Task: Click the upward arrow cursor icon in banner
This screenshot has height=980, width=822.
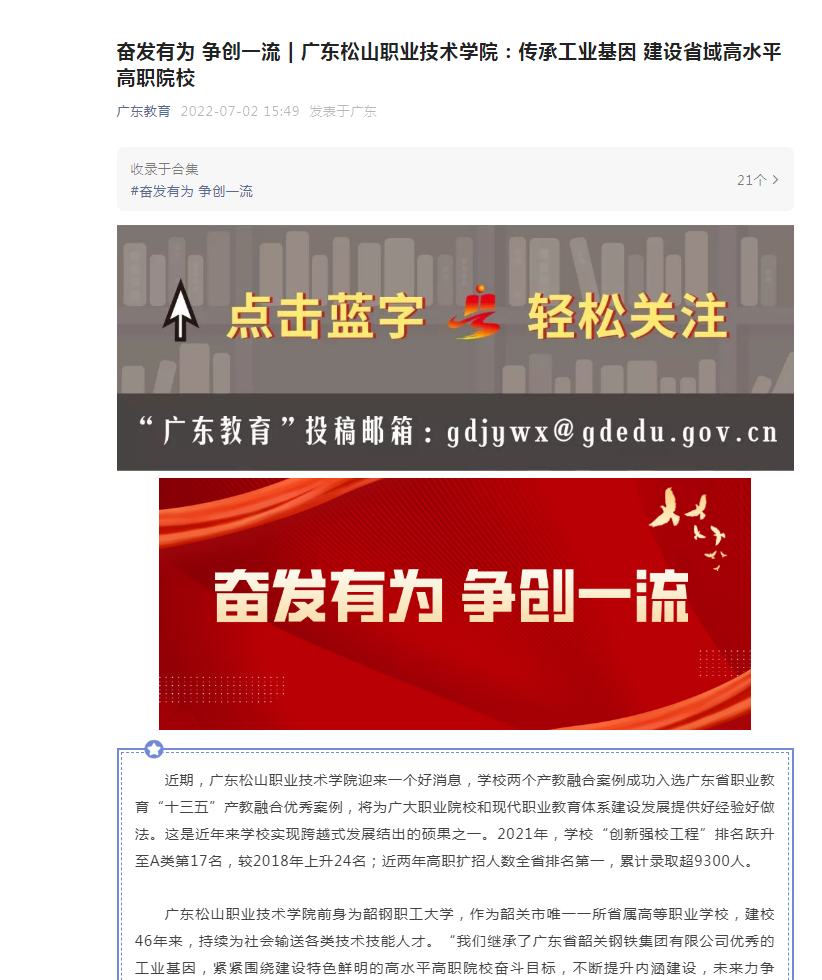Action: point(181,310)
